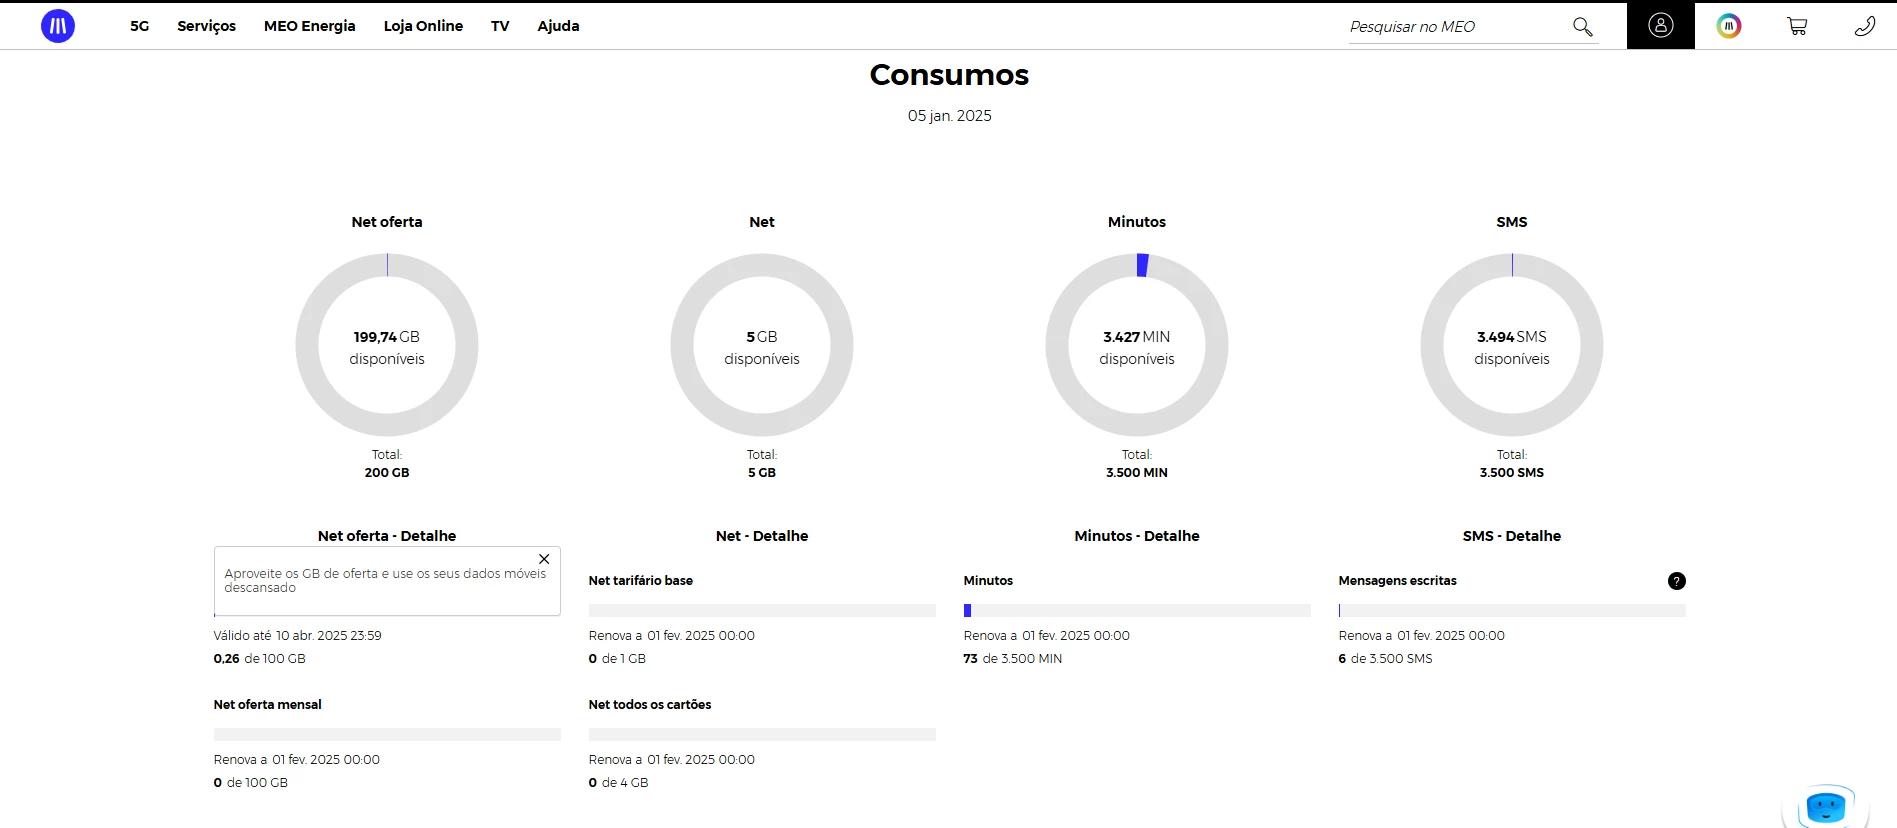This screenshot has height=828, width=1897.
Task: Click the SMS - Detalhe heading
Action: [1512, 536]
